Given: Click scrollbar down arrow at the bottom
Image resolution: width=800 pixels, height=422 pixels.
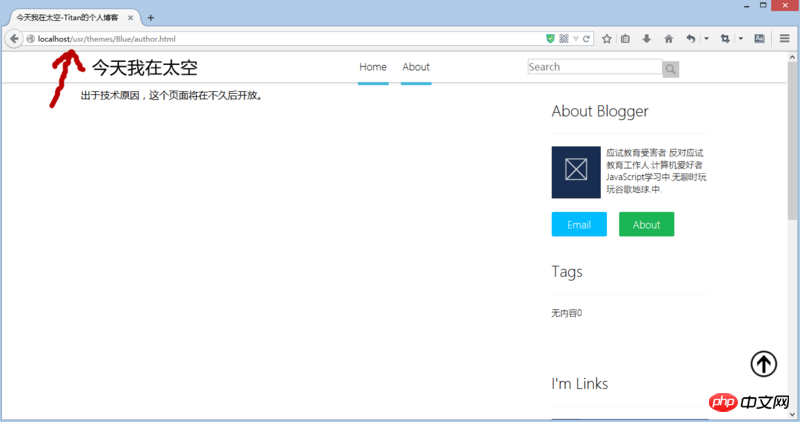Looking at the screenshot, I should click(792, 414).
